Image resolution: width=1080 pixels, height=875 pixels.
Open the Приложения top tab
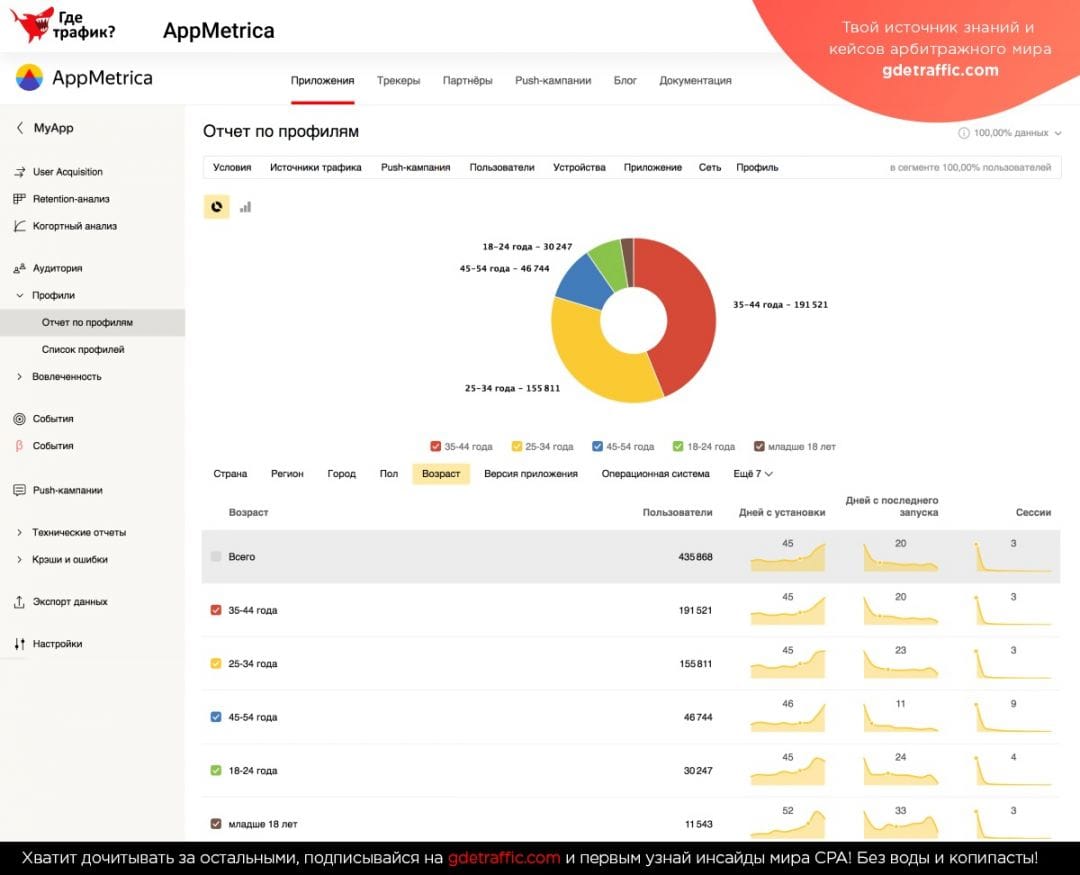[322, 81]
